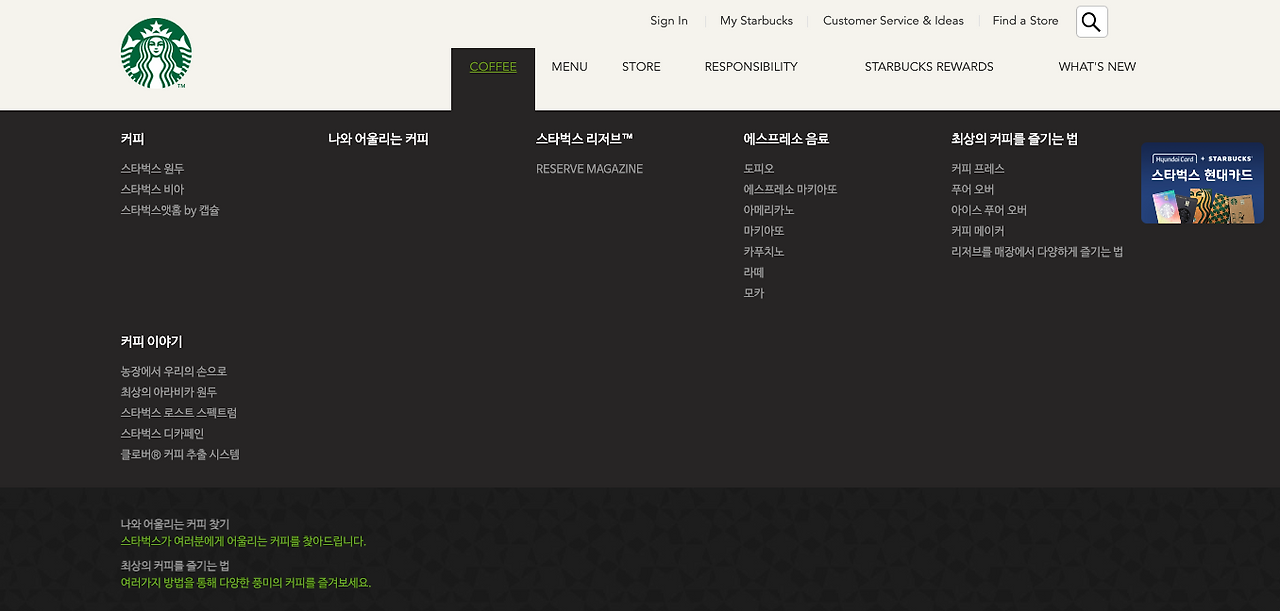Image resolution: width=1280 pixels, height=611 pixels.
Task: Open 도피오 drink link
Action: point(759,169)
